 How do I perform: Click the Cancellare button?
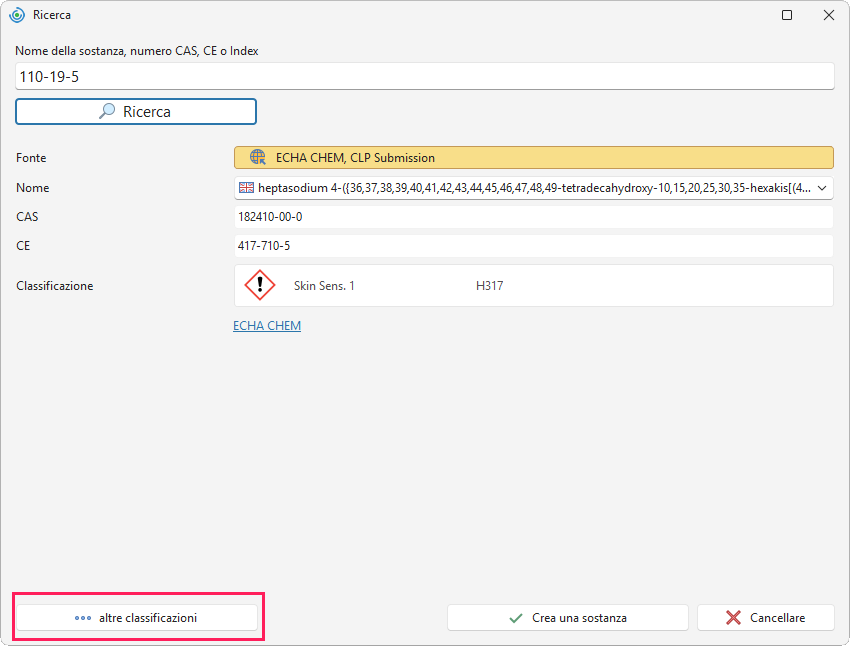(765, 618)
